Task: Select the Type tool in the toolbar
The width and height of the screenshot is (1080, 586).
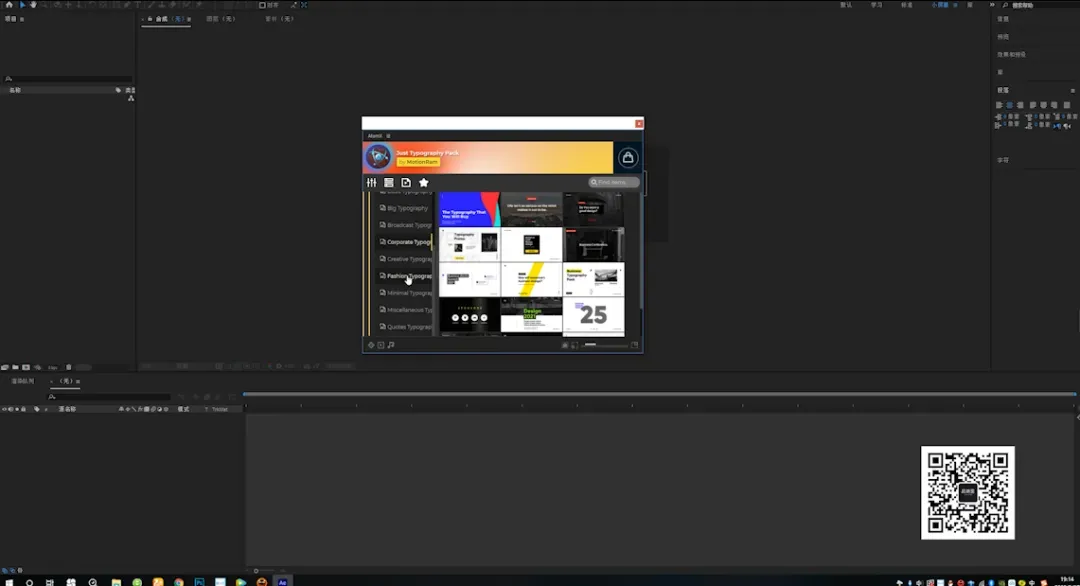Action: coord(138,5)
